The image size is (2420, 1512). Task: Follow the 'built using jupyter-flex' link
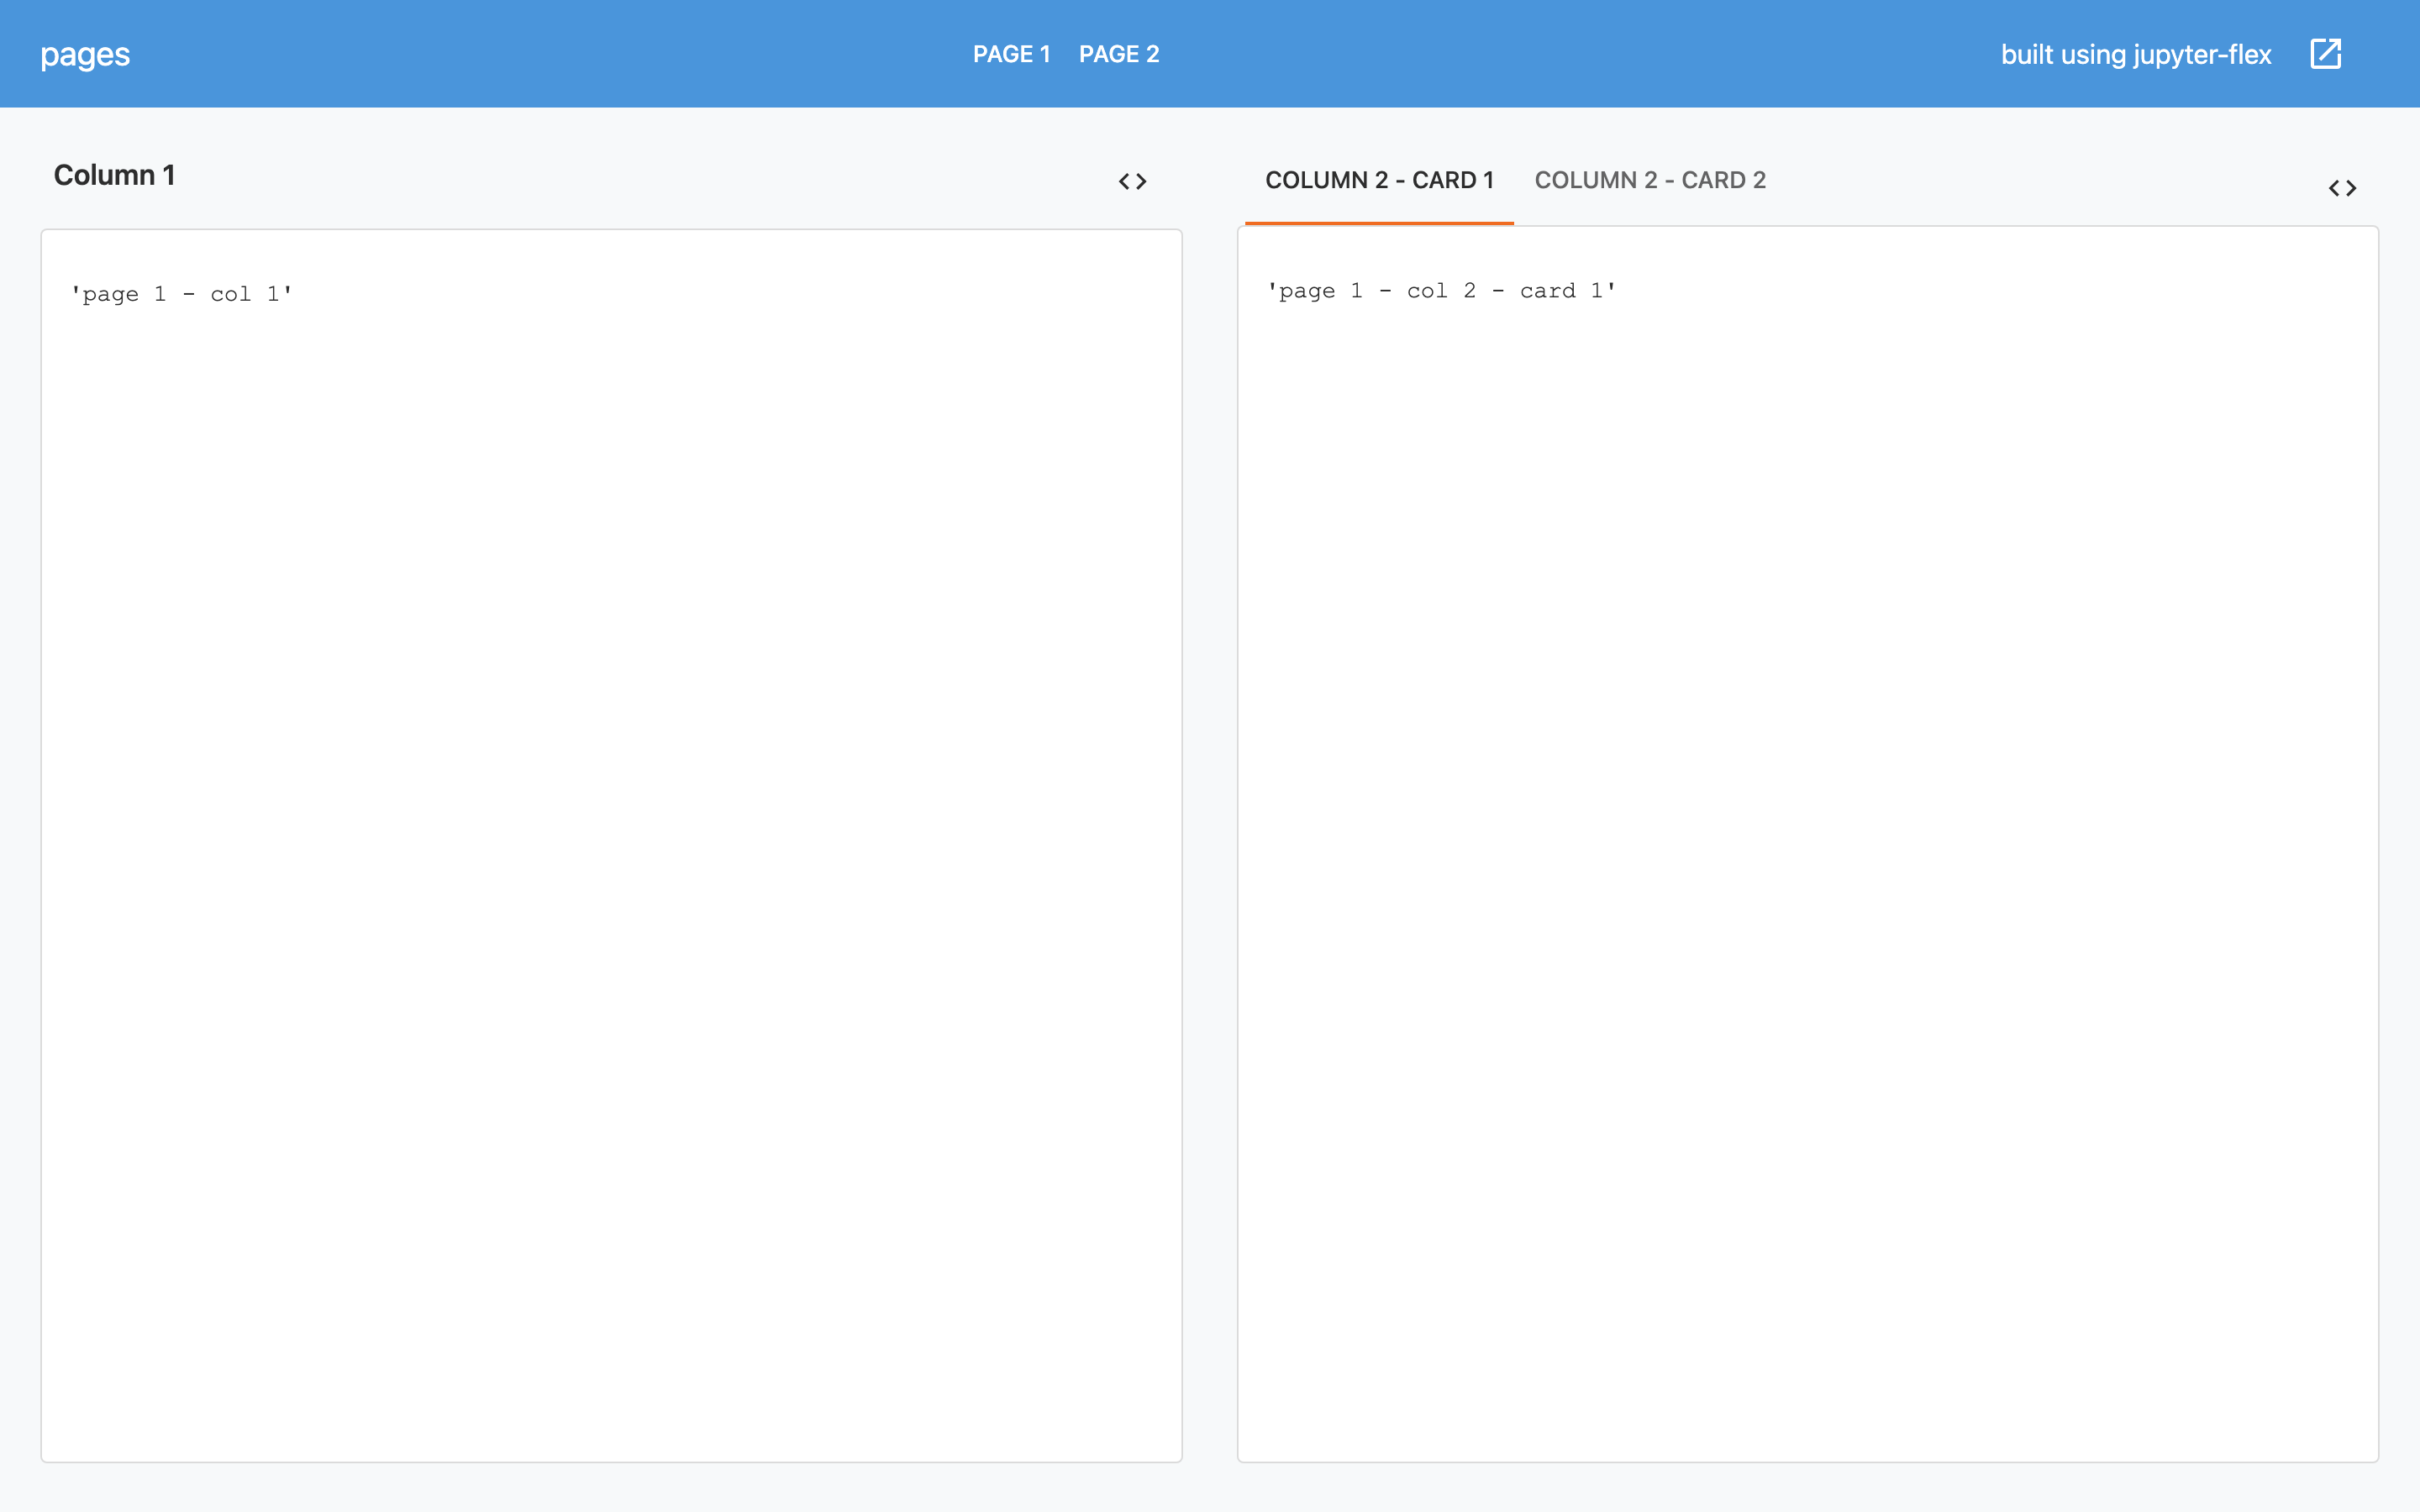point(2135,54)
